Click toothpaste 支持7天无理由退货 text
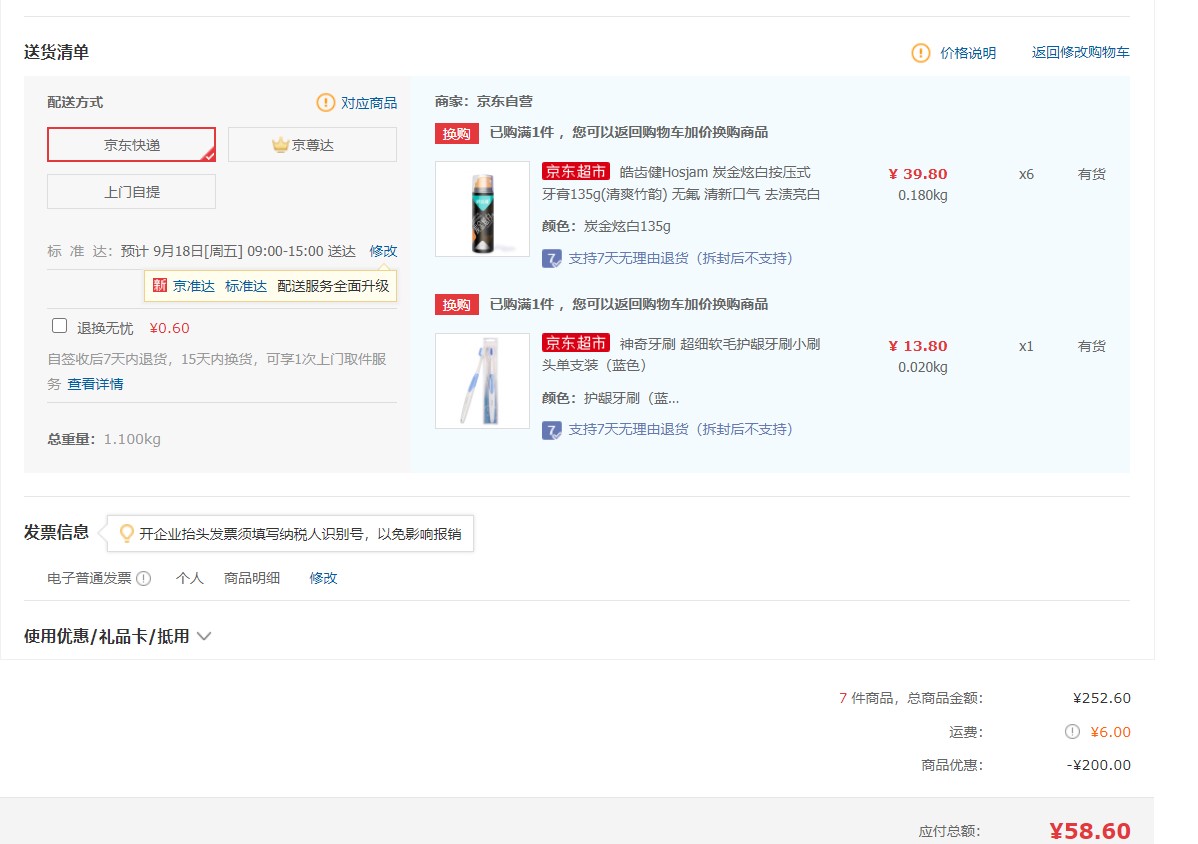The image size is (1198, 844). click(x=681, y=258)
